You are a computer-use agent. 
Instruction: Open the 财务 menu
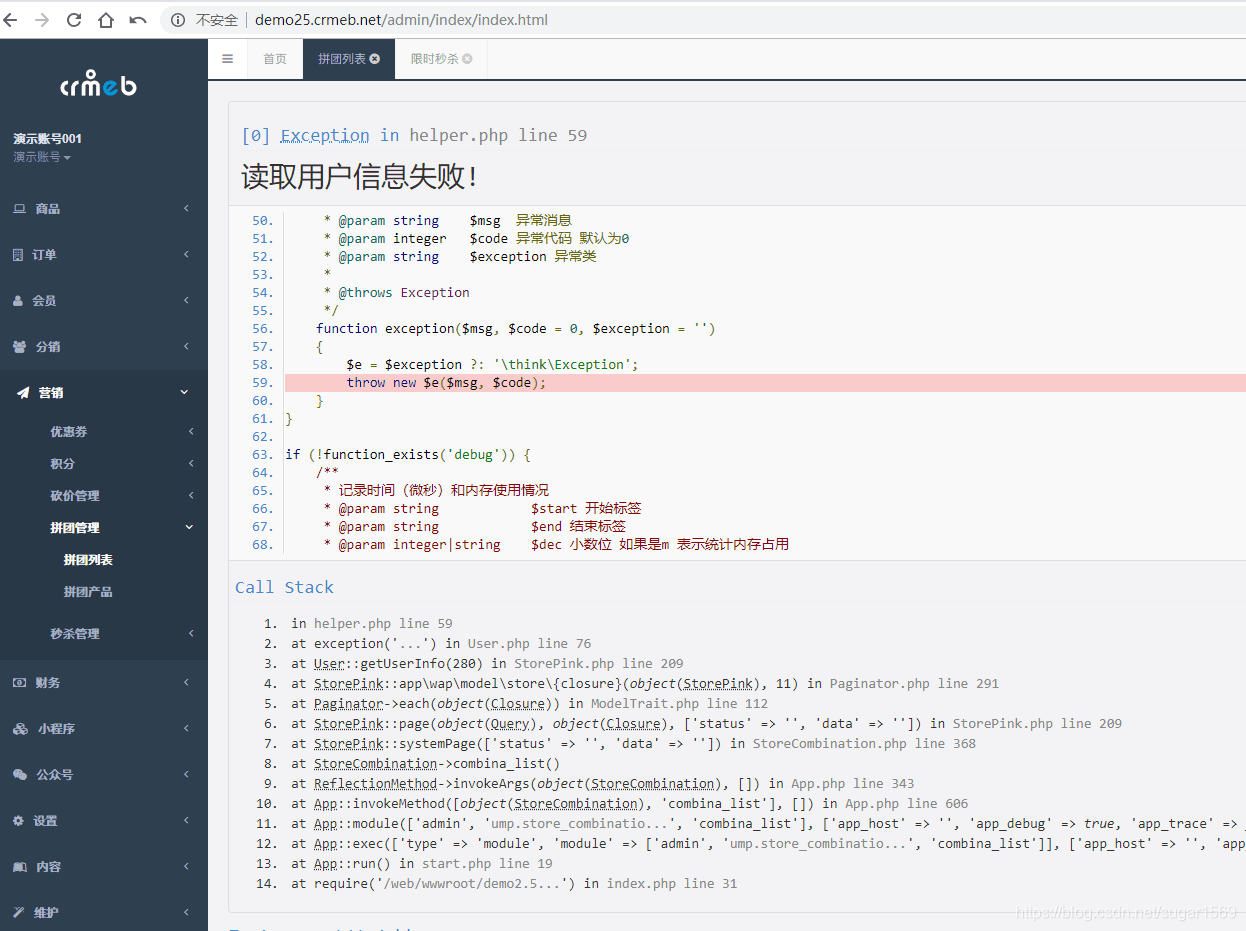click(x=104, y=683)
